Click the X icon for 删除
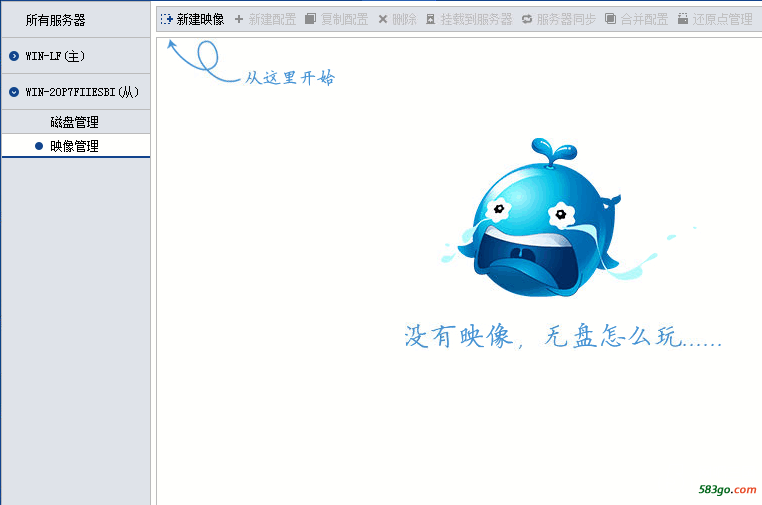The height and width of the screenshot is (505, 762). coord(382,19)
